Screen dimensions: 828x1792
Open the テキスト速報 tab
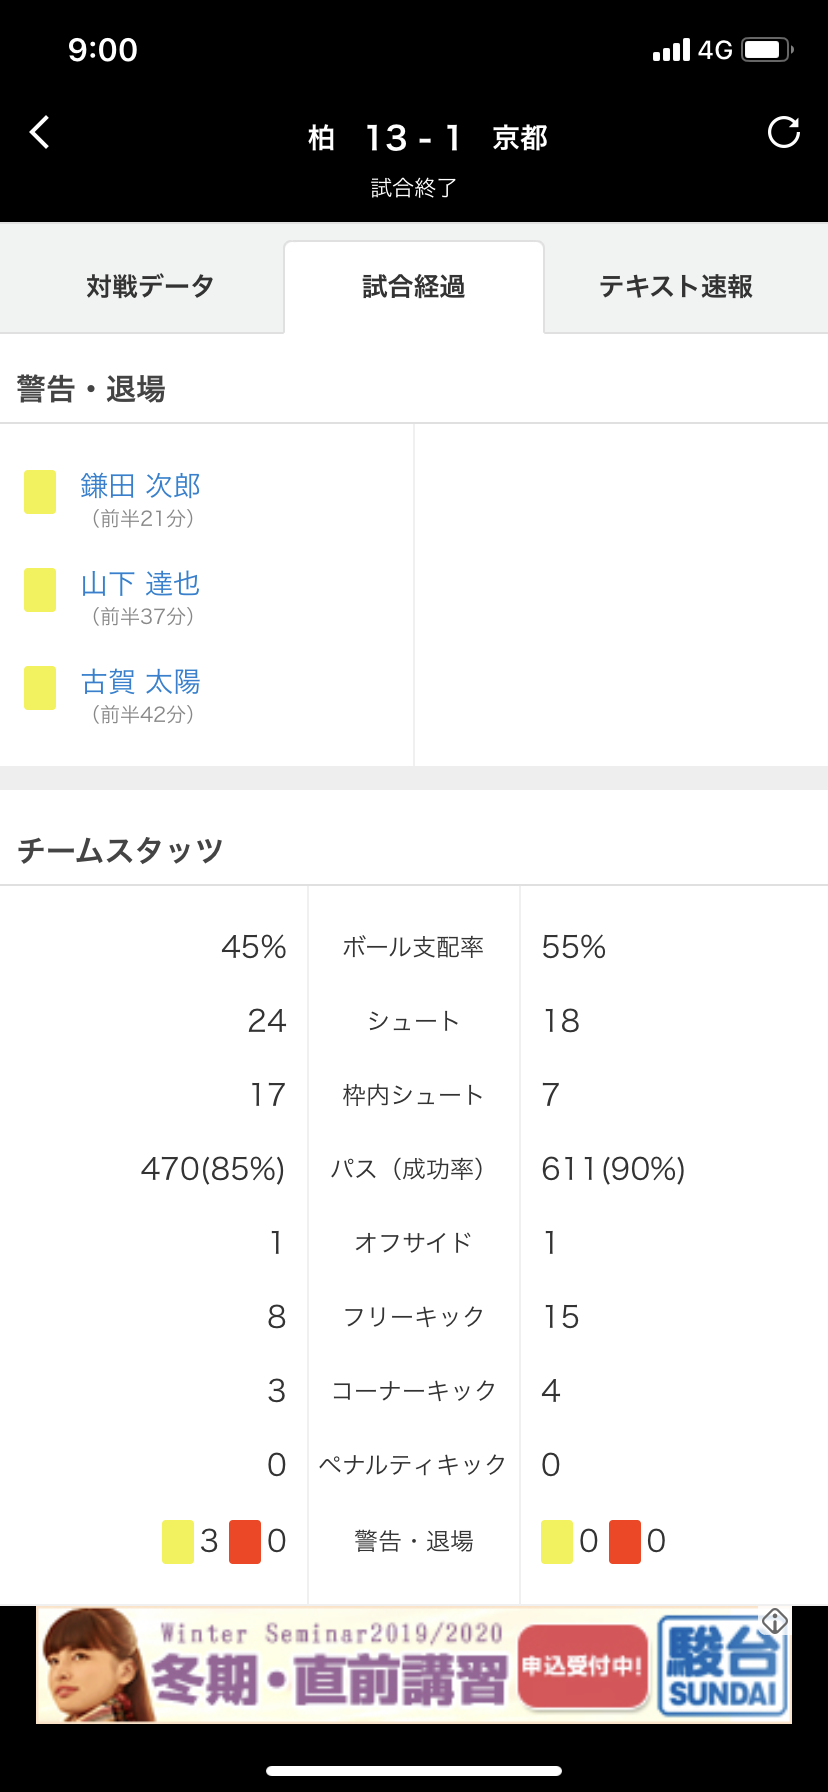(676, 287)
